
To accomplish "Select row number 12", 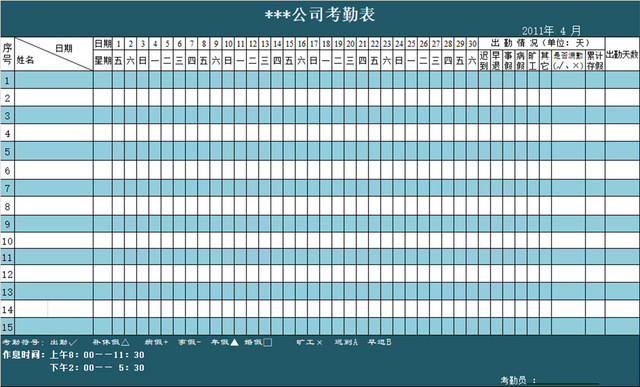I will [7, 274].
